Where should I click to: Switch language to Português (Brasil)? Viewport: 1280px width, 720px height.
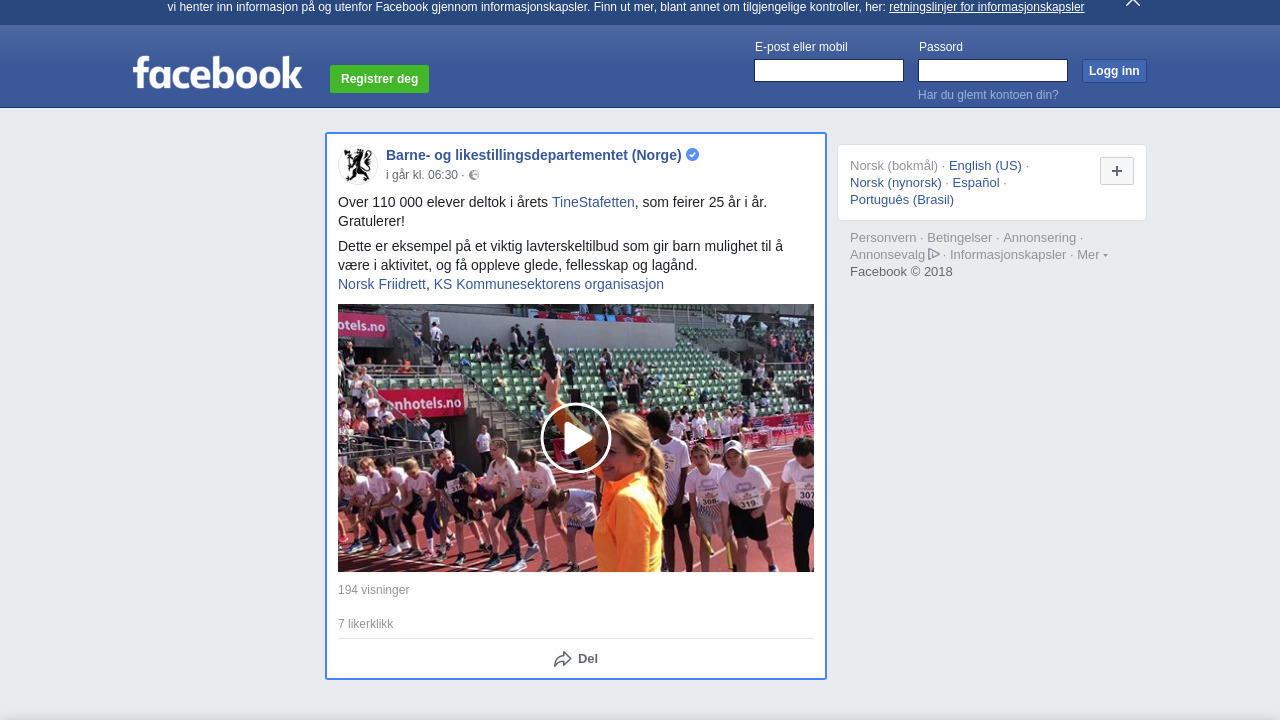(902, 200)
